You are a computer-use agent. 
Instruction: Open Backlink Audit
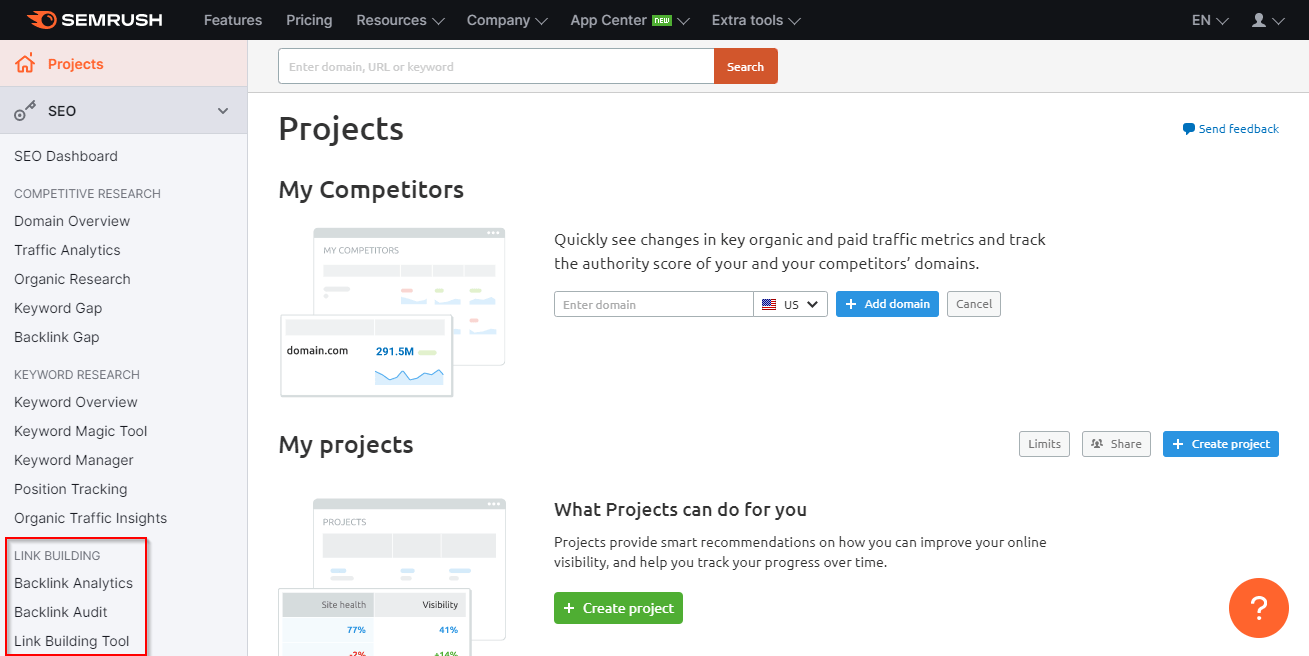click(61, 612)
